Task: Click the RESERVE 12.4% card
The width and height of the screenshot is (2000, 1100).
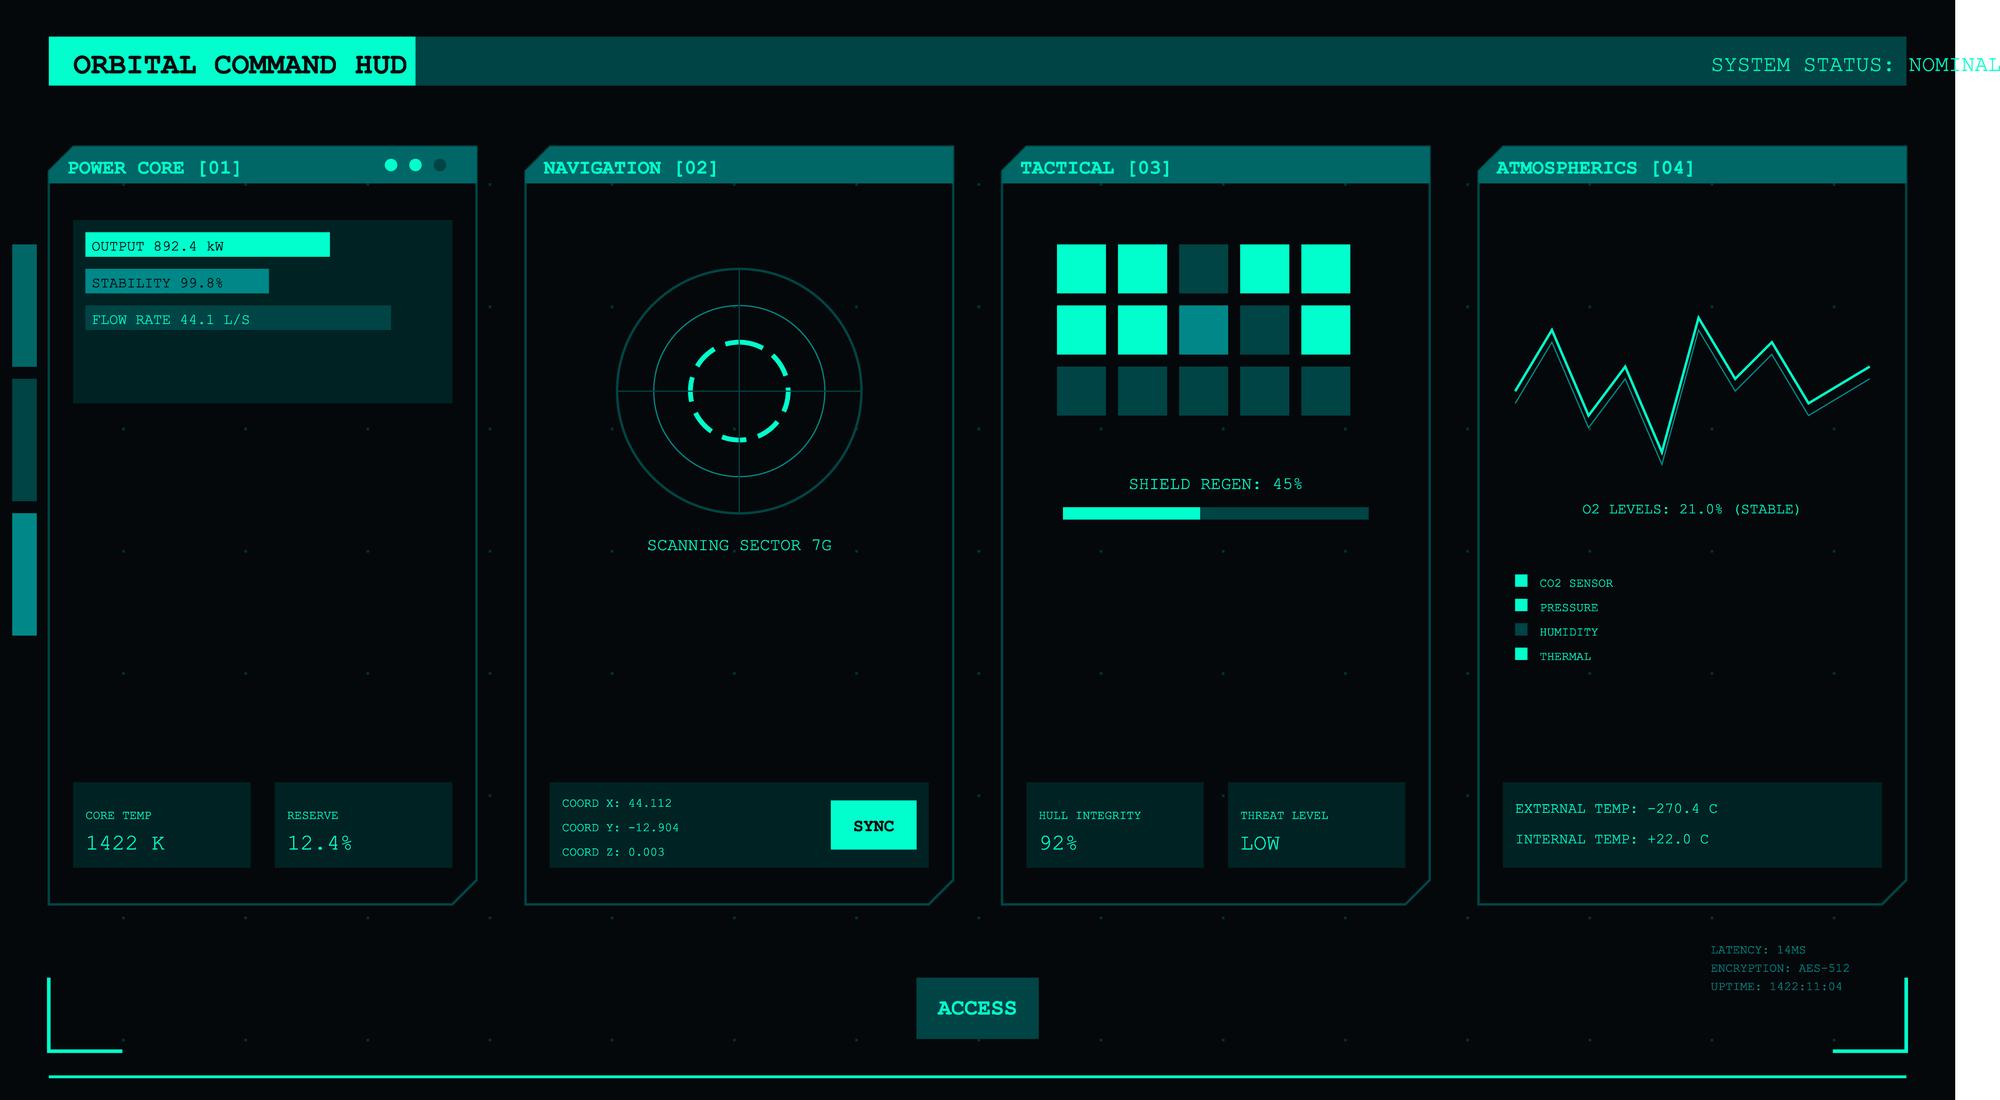Action: click(x=363, y=825)
